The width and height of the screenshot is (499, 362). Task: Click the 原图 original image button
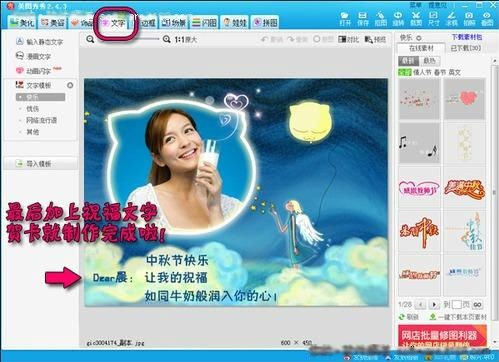pyautogui.click(x=323, y=39)
